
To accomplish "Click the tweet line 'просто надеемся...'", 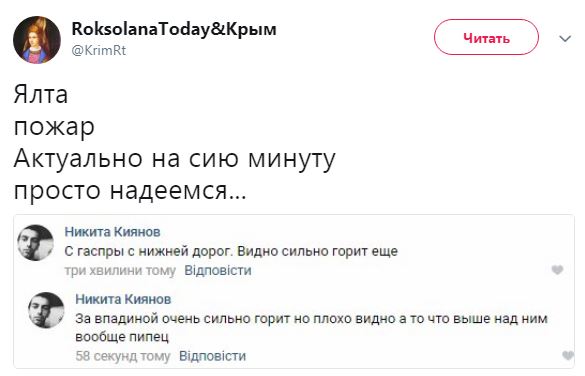I will tap(130, 190).
